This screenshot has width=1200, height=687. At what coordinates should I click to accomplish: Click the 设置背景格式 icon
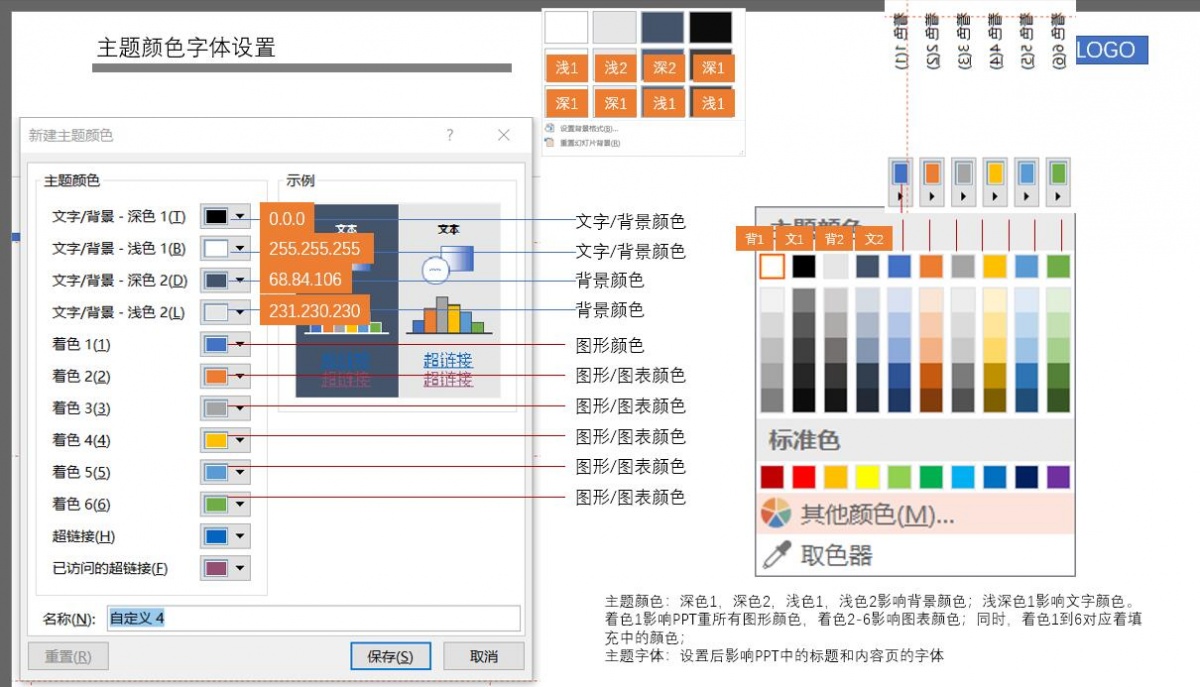click(x=551, y=128)
